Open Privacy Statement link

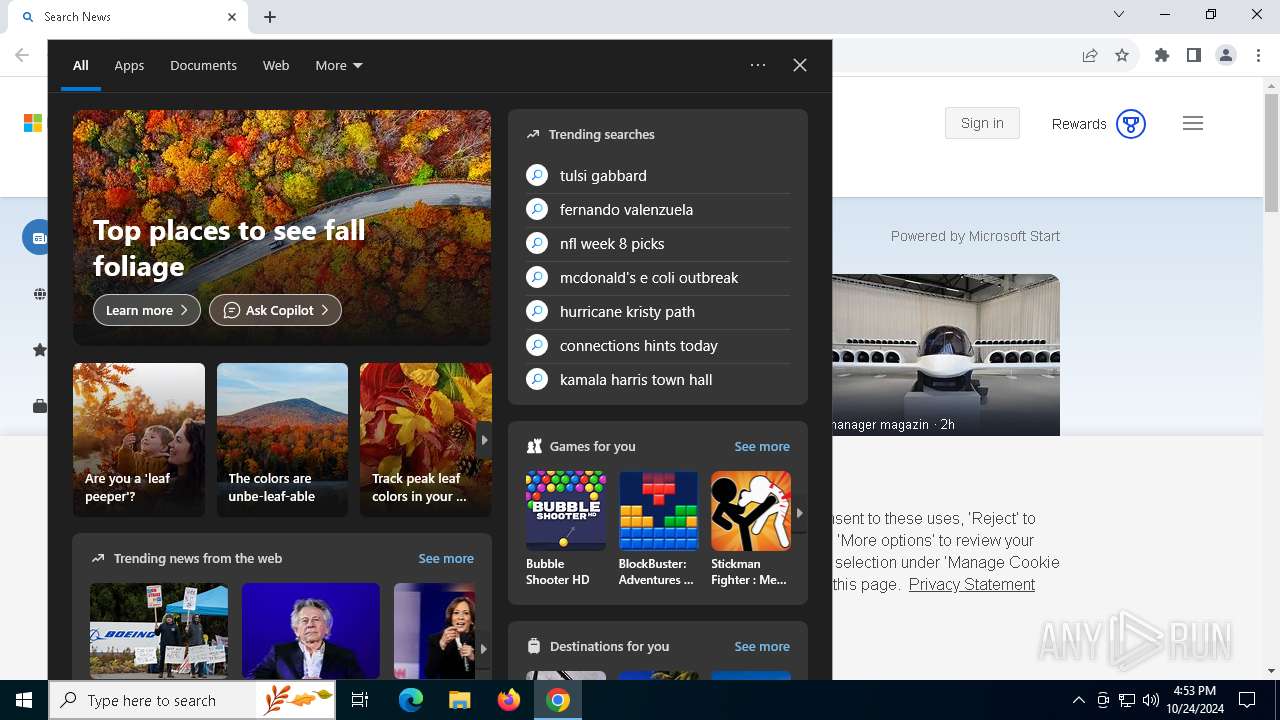point(971,584)
